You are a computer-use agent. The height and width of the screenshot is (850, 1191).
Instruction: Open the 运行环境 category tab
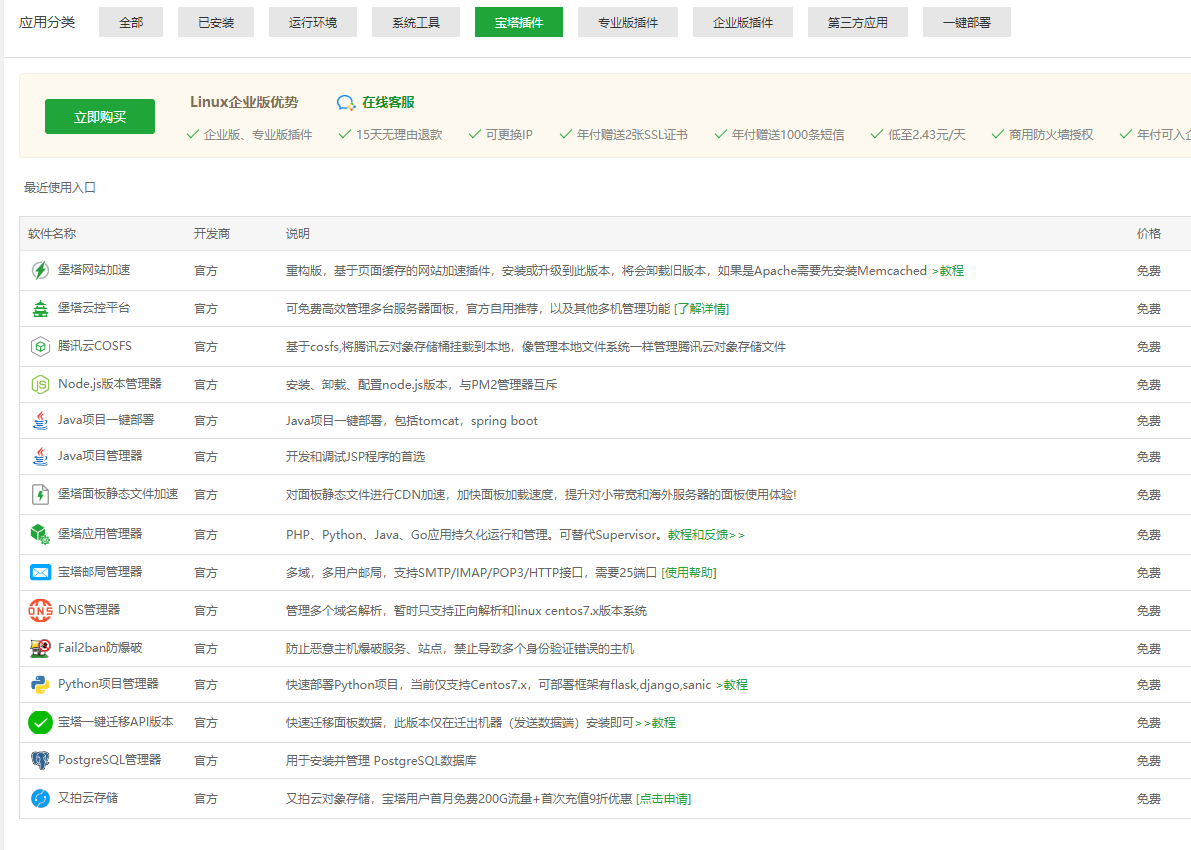tap(312, 22)
